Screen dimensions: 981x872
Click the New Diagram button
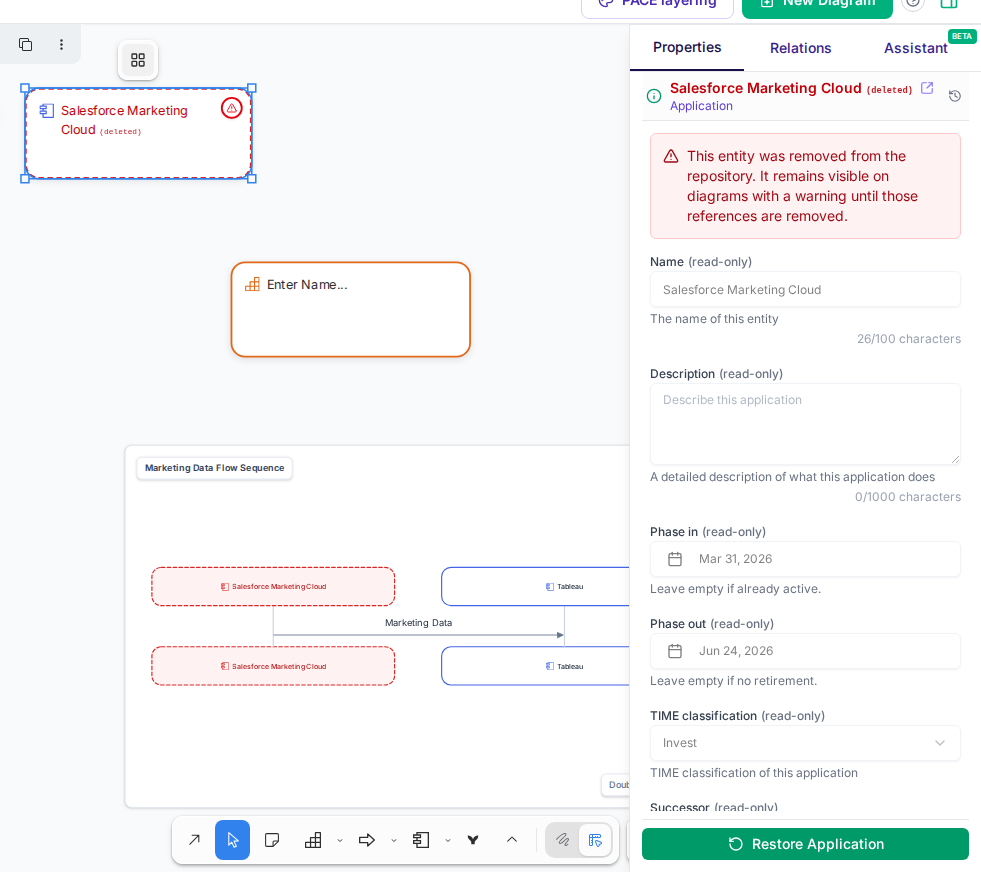pyautogui.click(x=817, y=5)
